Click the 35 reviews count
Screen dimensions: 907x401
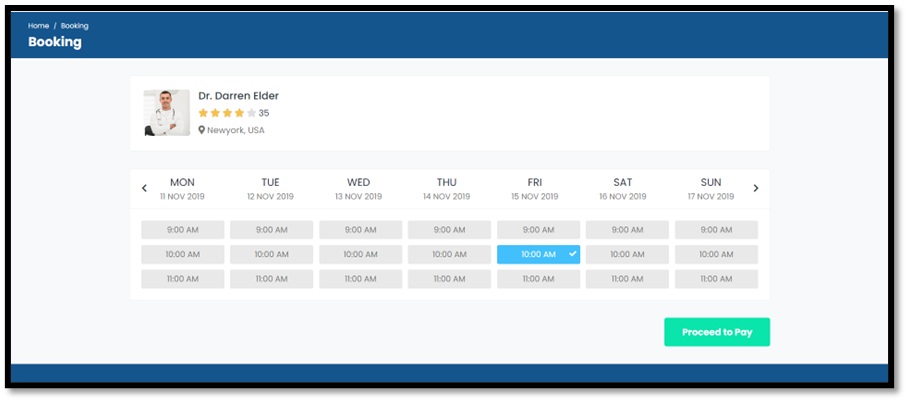pos(264,113)
